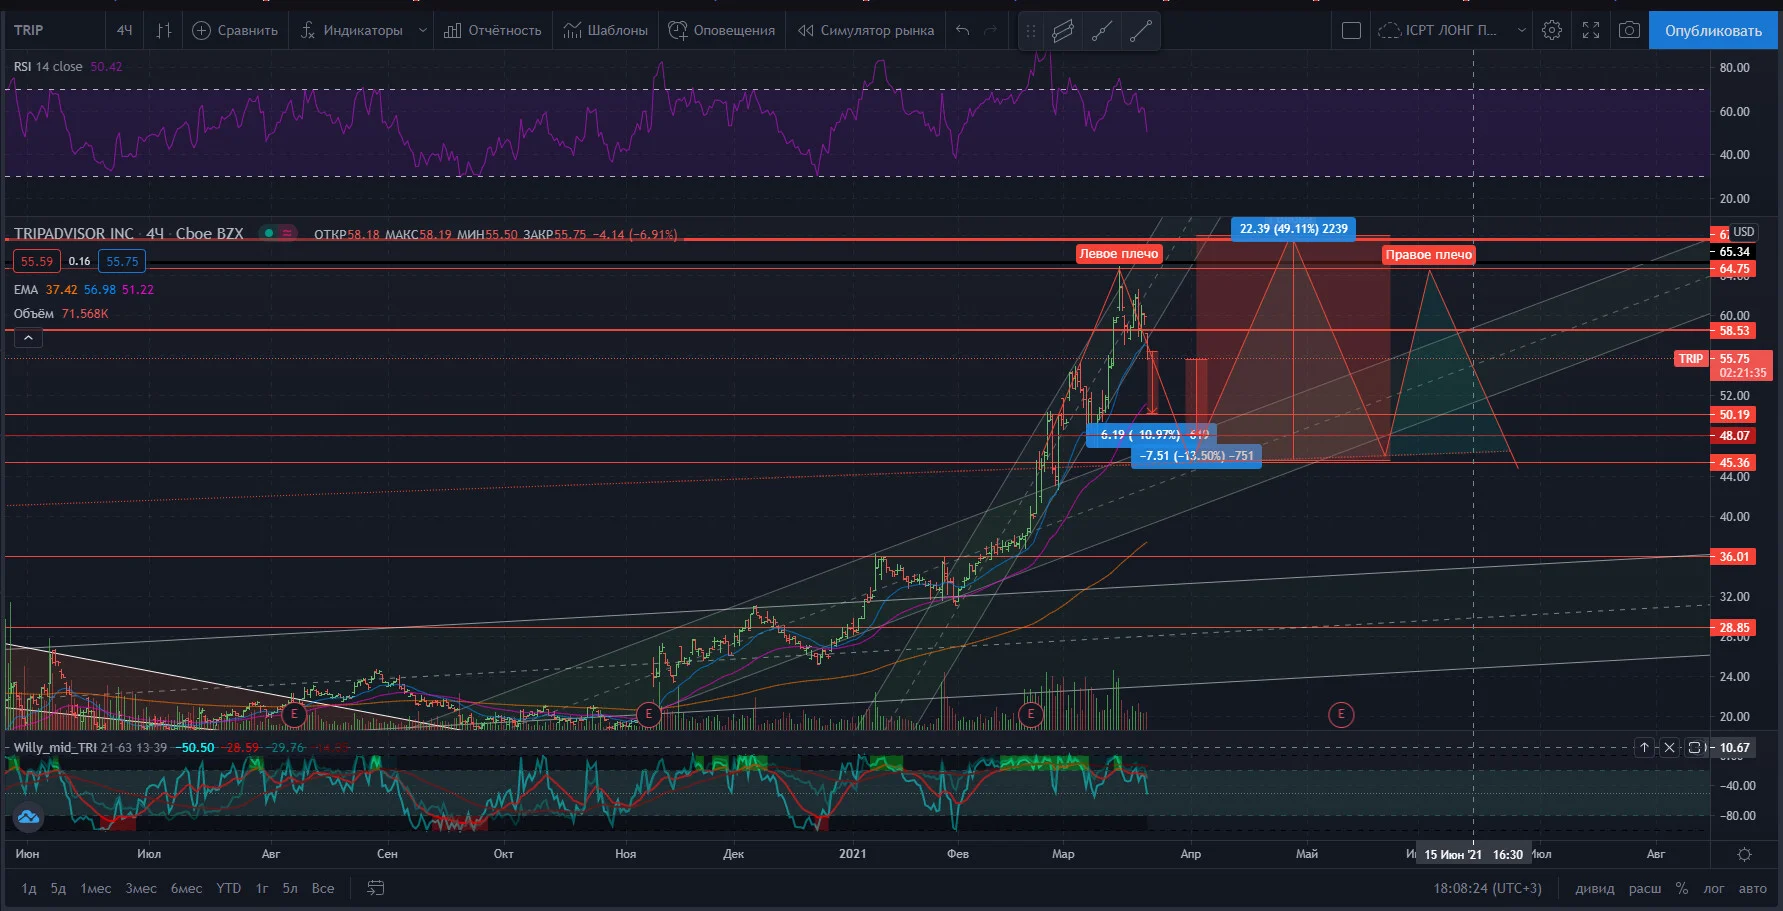Image resolution: width=1783 pixels, height=911 pixels.
Task: Toggle percent scale mode
Action: click(x=1682, y=888)
